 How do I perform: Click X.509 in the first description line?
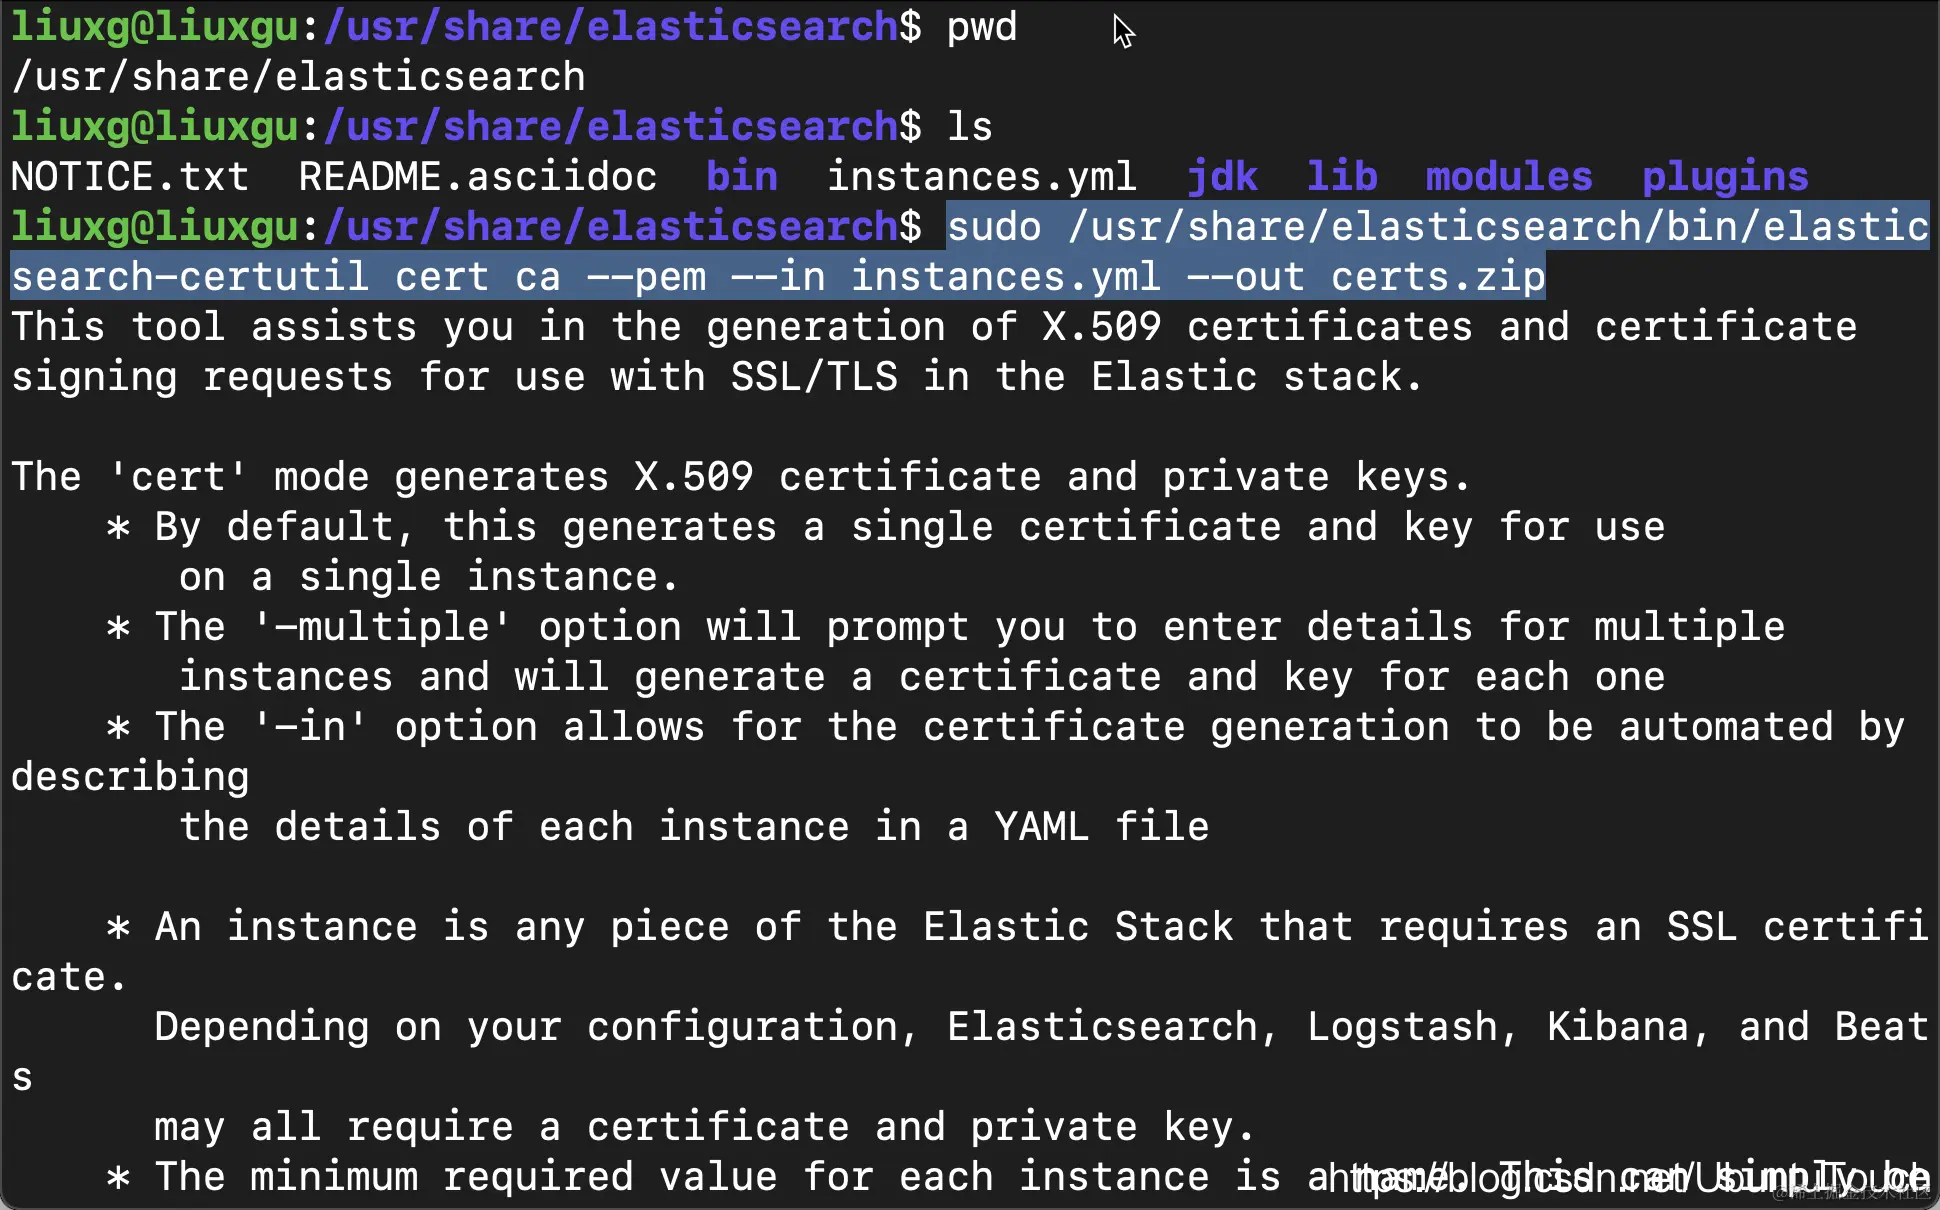pyautogui.click(x=1101, y=327)
